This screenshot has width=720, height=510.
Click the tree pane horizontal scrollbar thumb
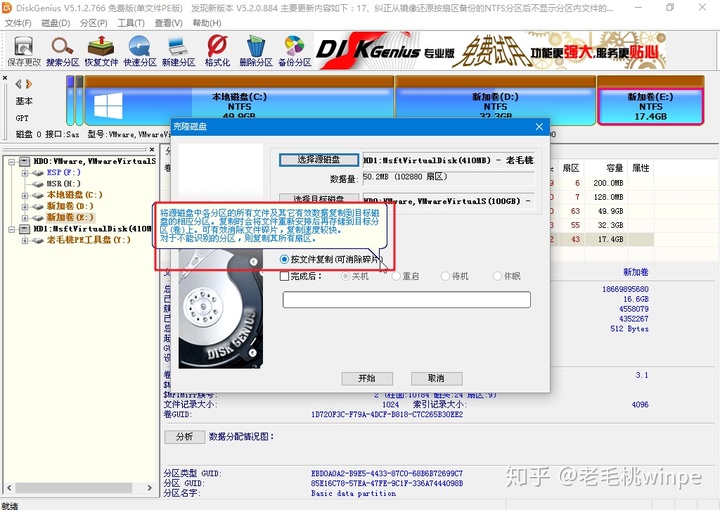click(73, 488)
